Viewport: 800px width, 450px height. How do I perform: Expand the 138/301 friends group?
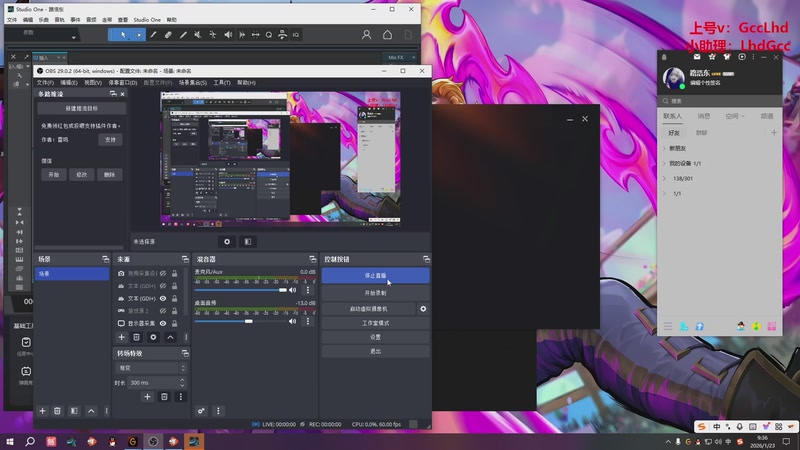click(x=664, y=179)
